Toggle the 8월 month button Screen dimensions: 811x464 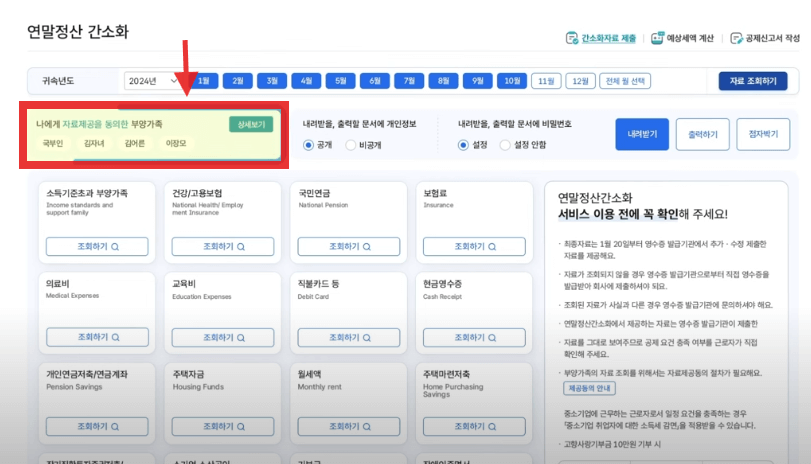tap(443, 81)
